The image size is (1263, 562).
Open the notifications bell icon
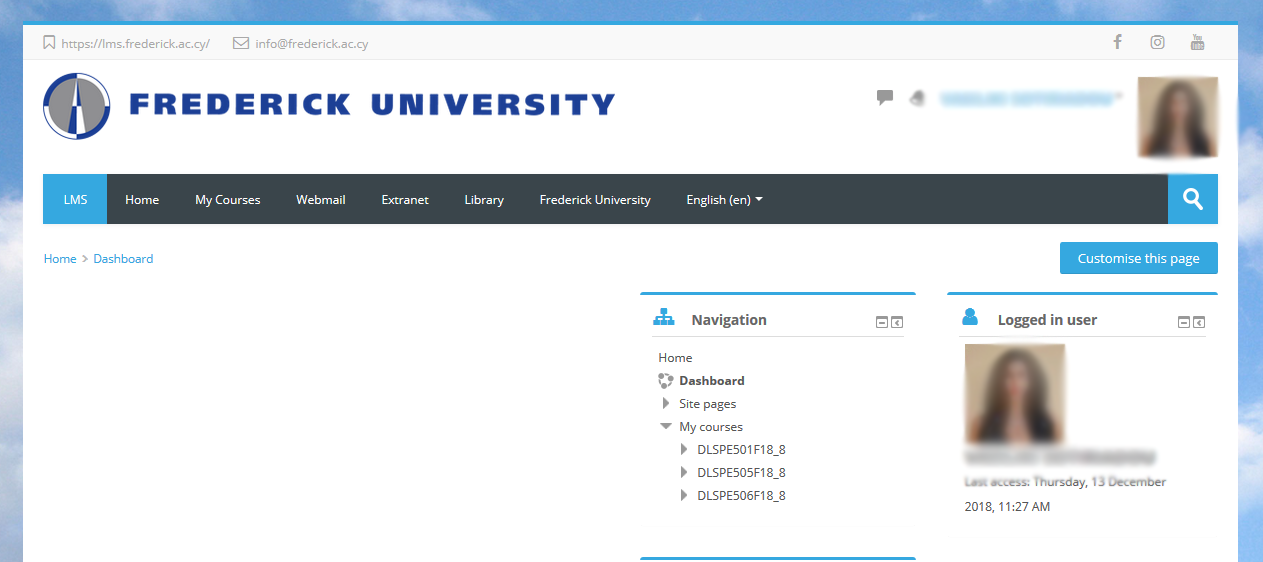click(916, 98)
